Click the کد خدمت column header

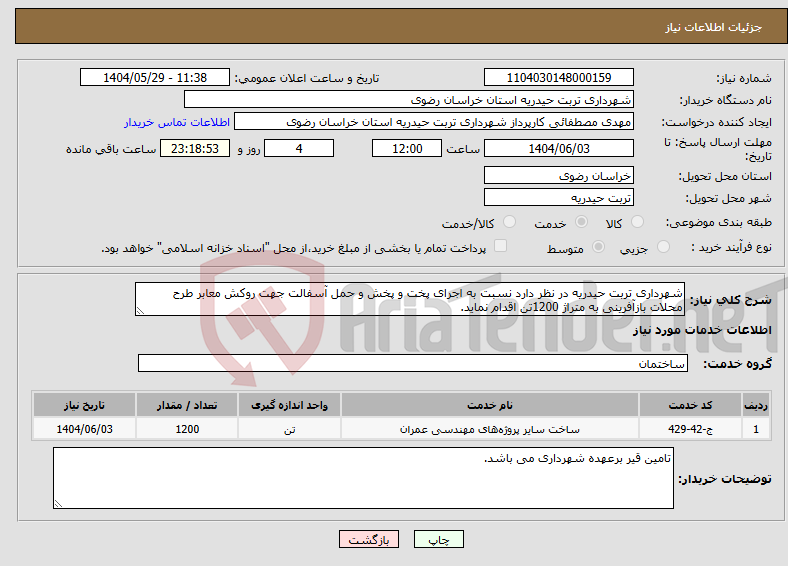click(x=690, y=405)
